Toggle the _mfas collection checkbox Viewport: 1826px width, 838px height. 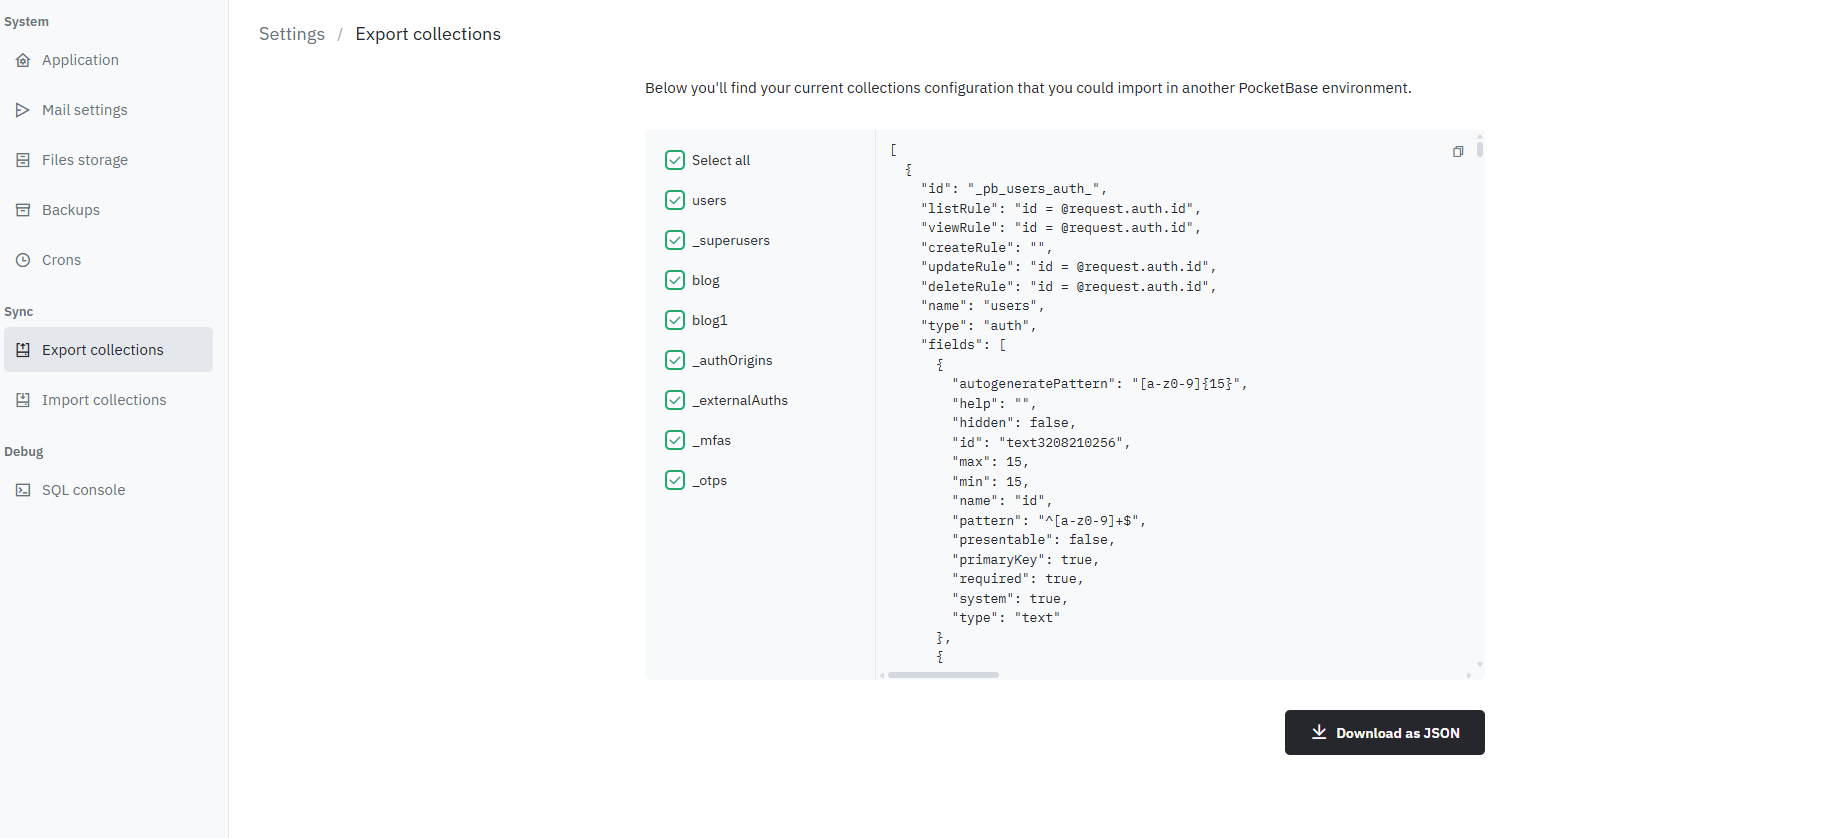[x=675, y=440]
